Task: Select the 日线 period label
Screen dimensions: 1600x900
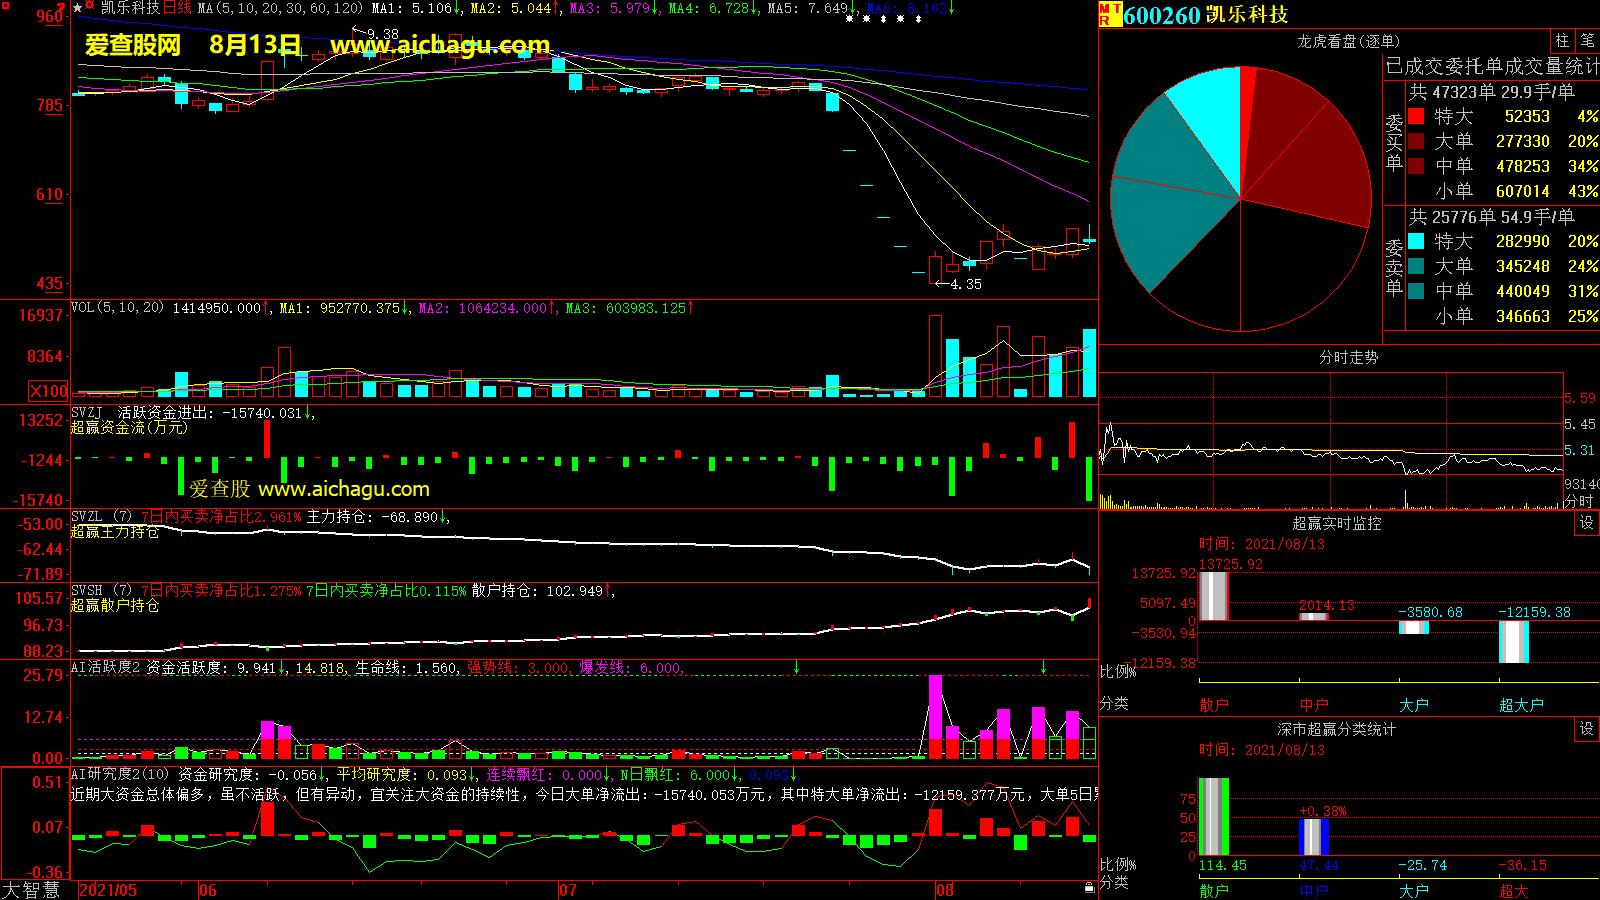Action: [177, 8]
